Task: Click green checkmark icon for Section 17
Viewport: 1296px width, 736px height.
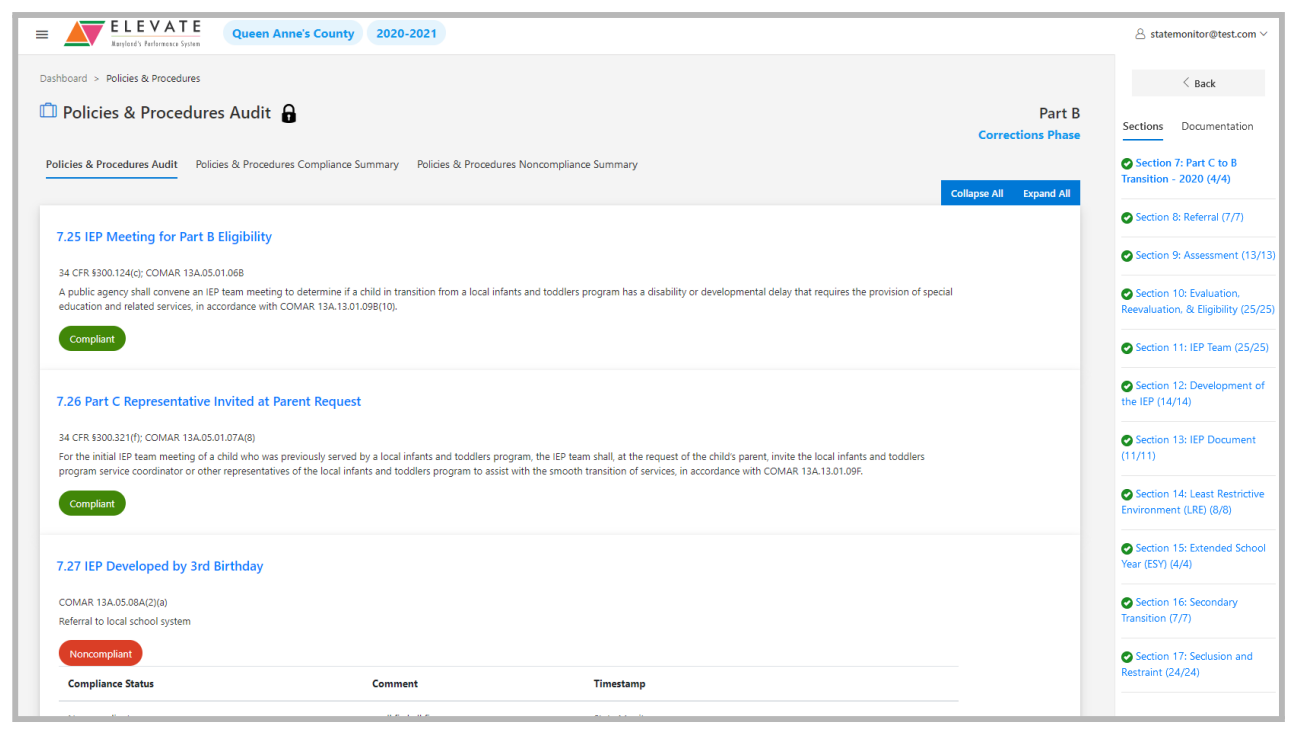Action: pyautogui.click(x=1127, y=657)
